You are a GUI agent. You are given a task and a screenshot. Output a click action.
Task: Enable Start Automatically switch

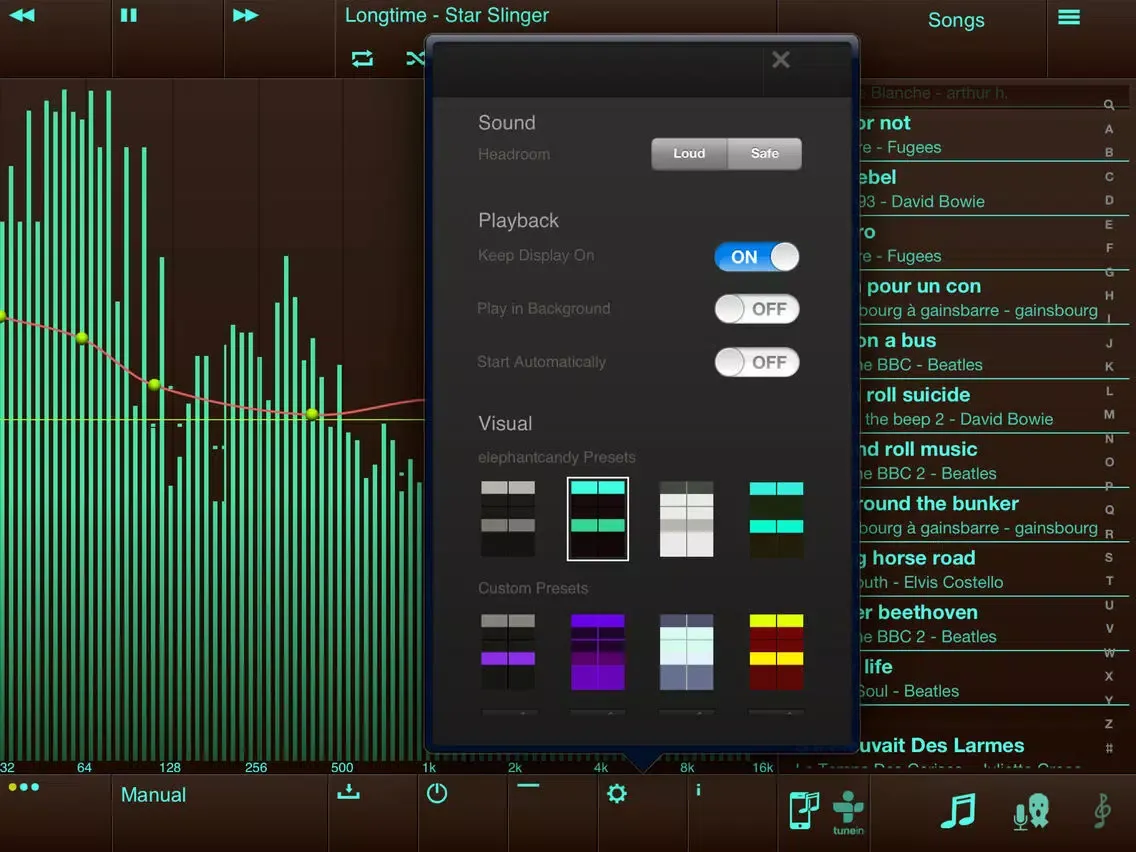pyautogui.click(x=756, y=362)
